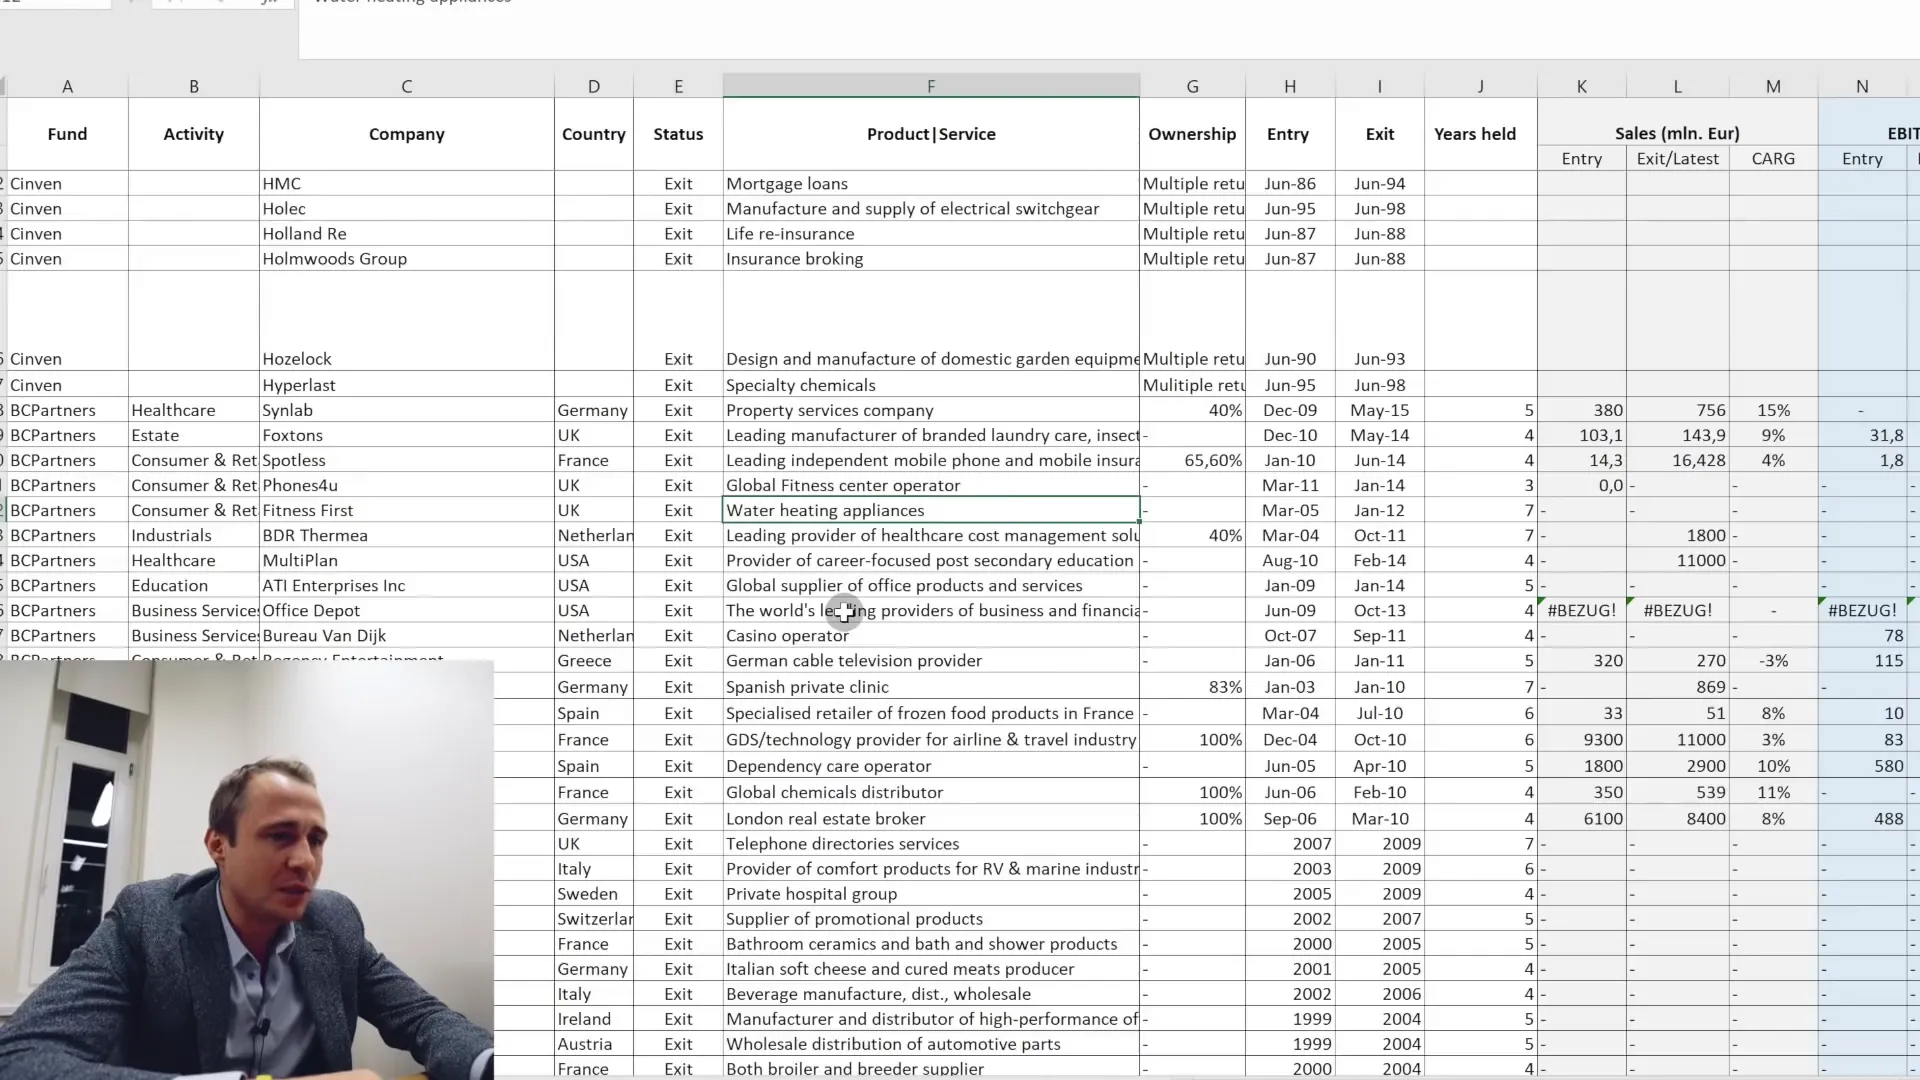Click the Property services company cell
This screenshot has width=1920, height=1080.
pos(931,410)
